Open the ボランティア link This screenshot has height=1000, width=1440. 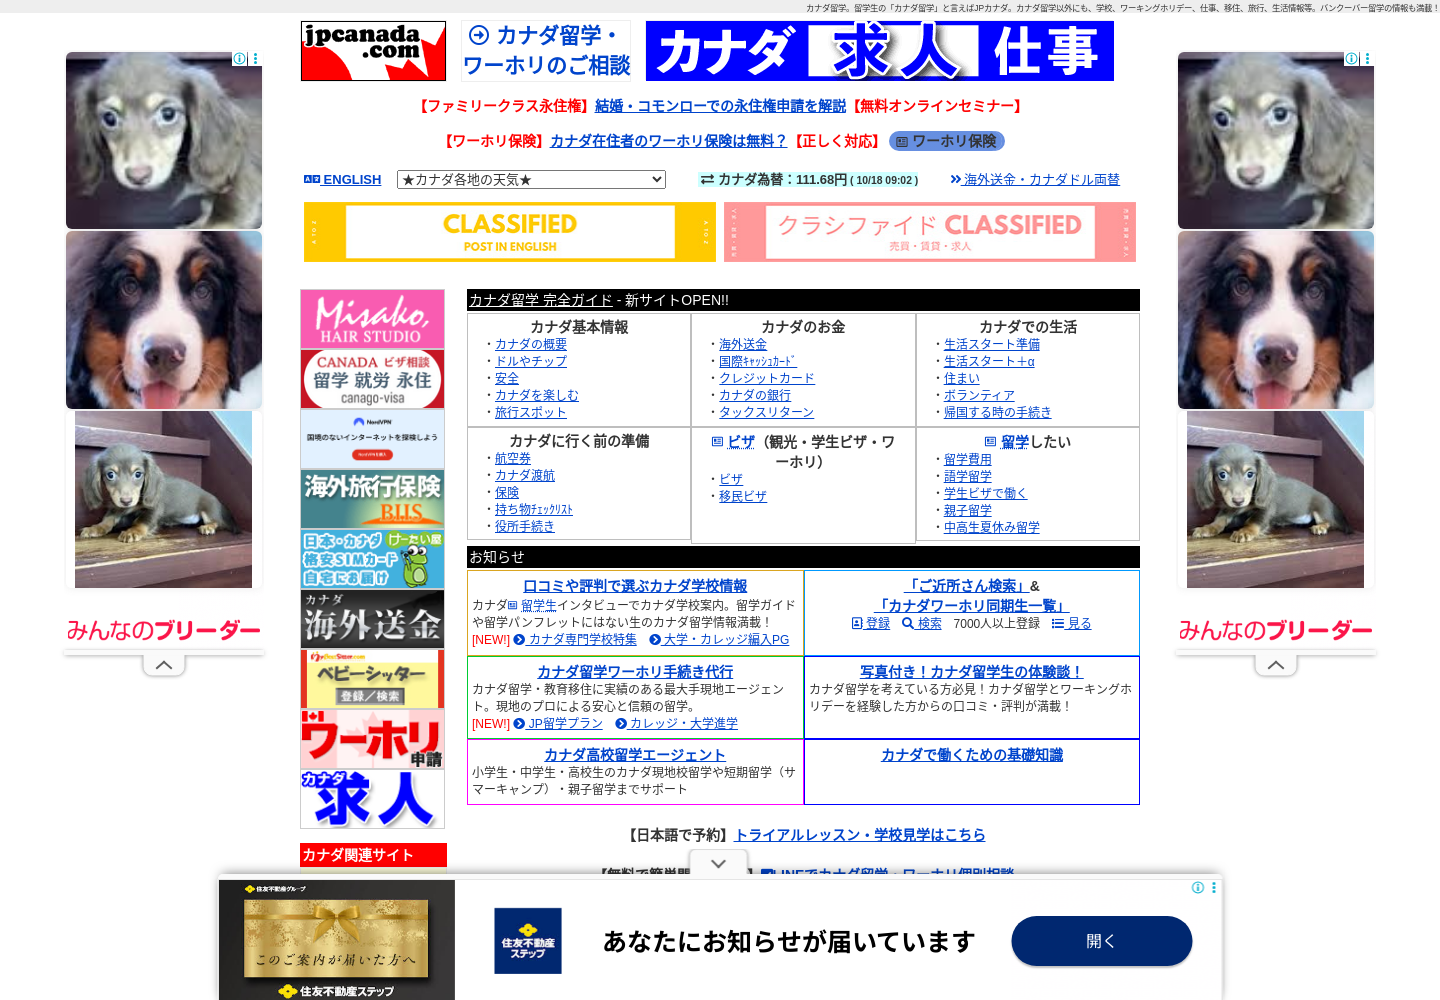pyautogui.click(x=980, y=395)
